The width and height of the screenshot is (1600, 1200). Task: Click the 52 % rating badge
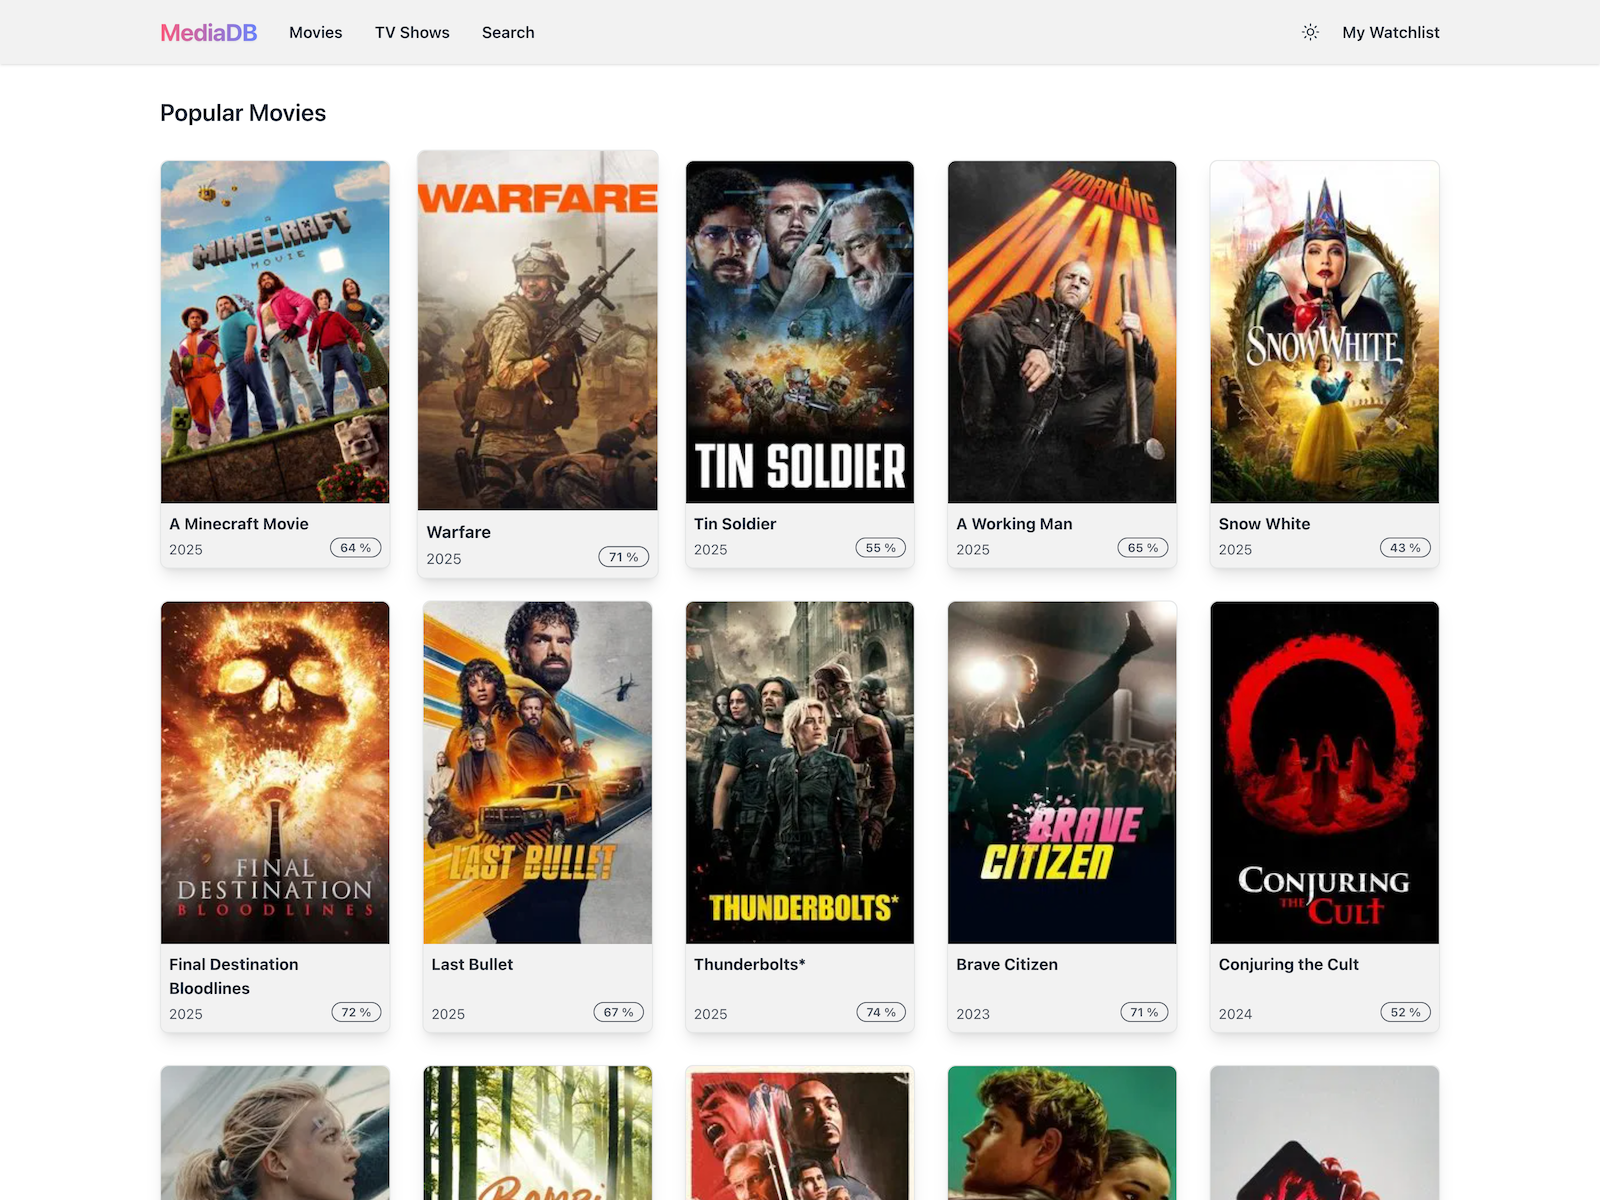[1405, 1012]
